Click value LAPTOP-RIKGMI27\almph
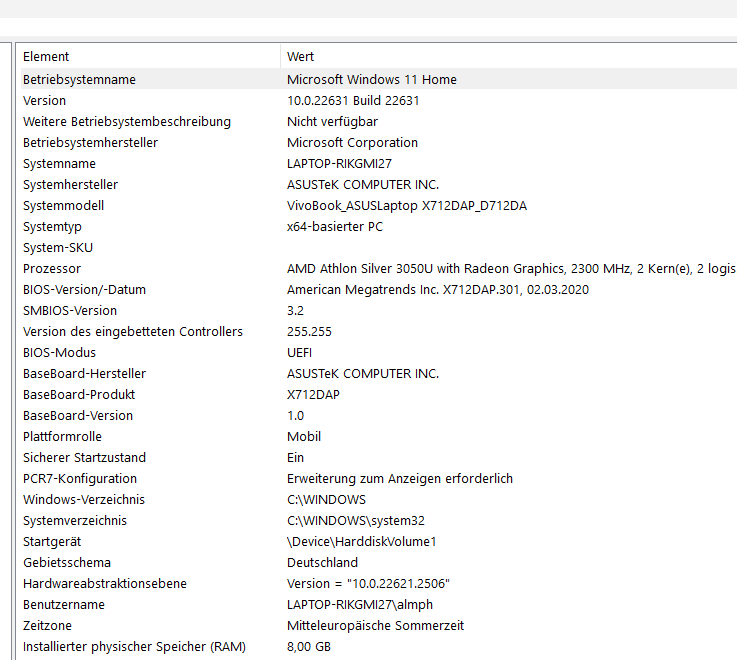Viewport: 737px width, 660px height. pyautogui.click(x=360, y=605)
